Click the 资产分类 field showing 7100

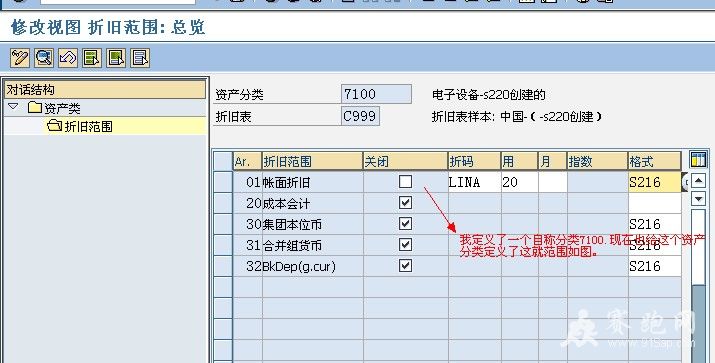click(376, 94)
